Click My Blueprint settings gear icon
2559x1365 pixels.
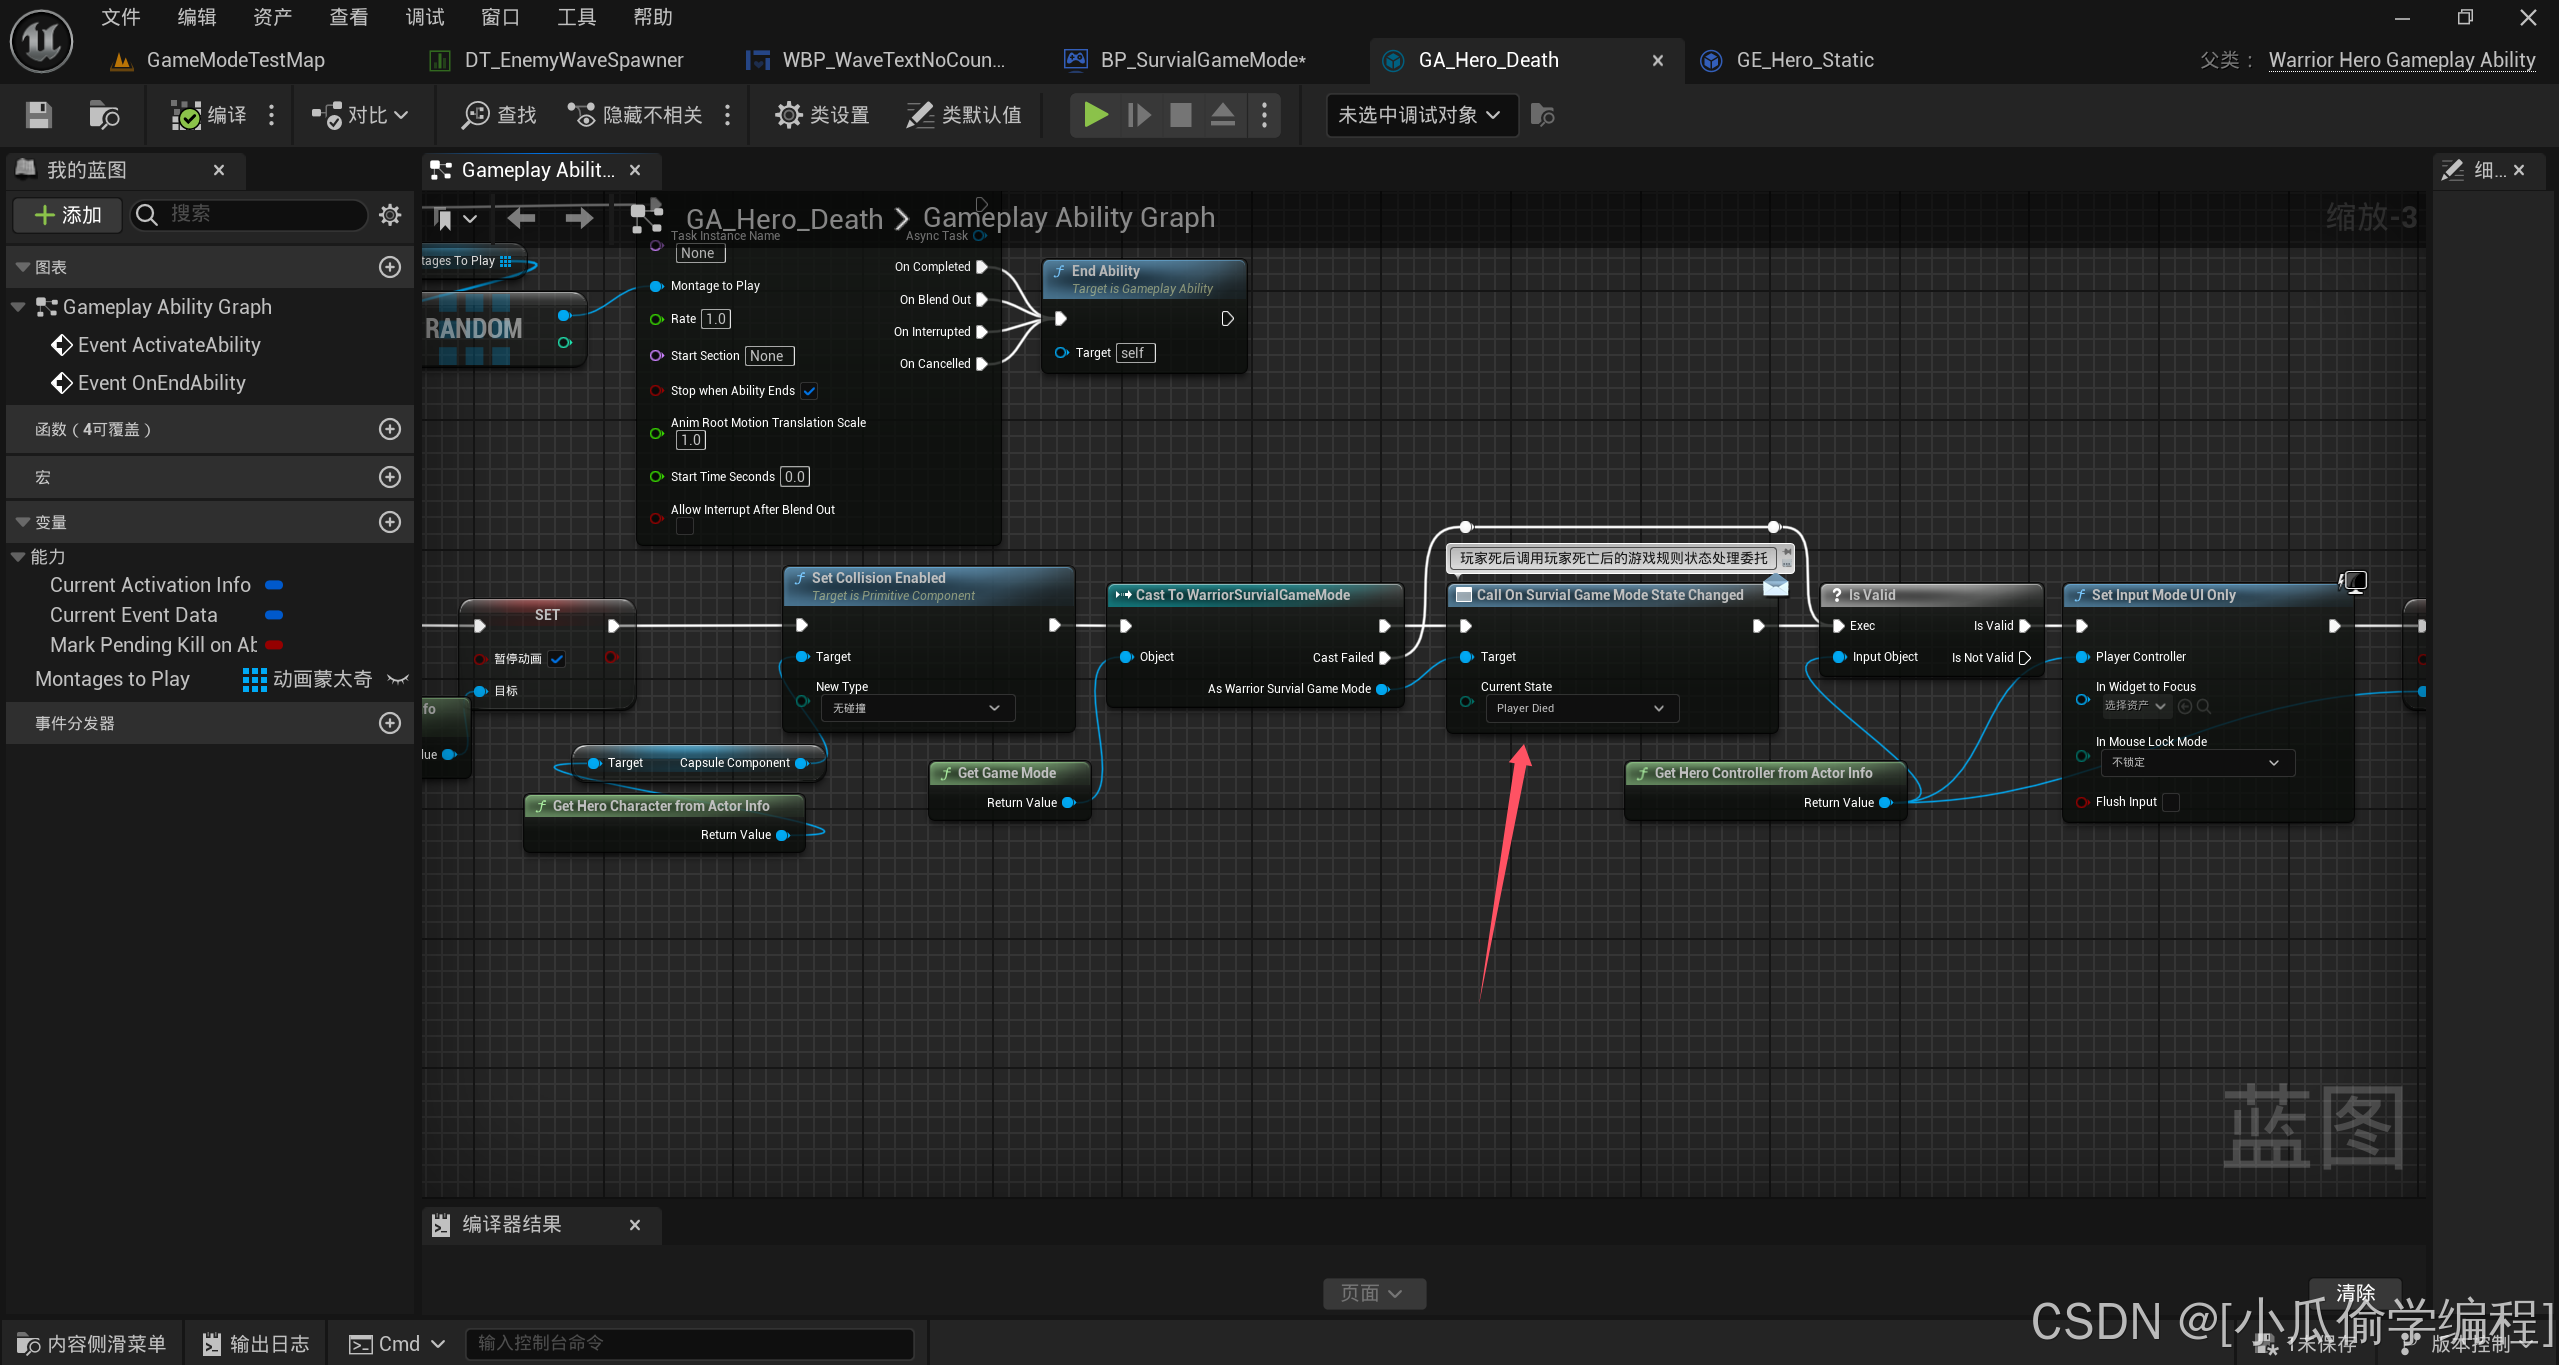390,214
